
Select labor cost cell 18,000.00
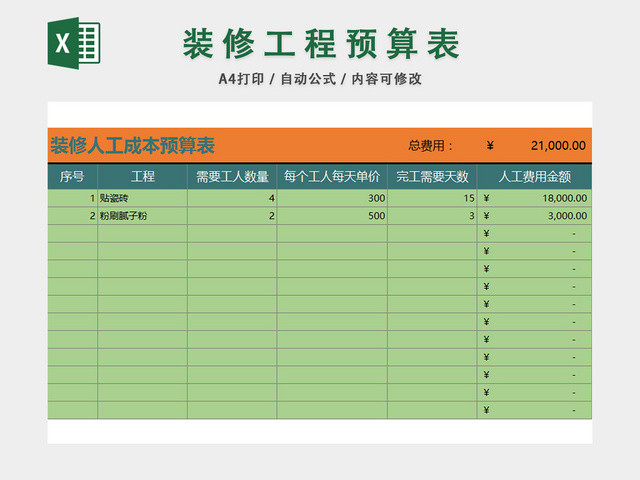(x=534, y=198)
